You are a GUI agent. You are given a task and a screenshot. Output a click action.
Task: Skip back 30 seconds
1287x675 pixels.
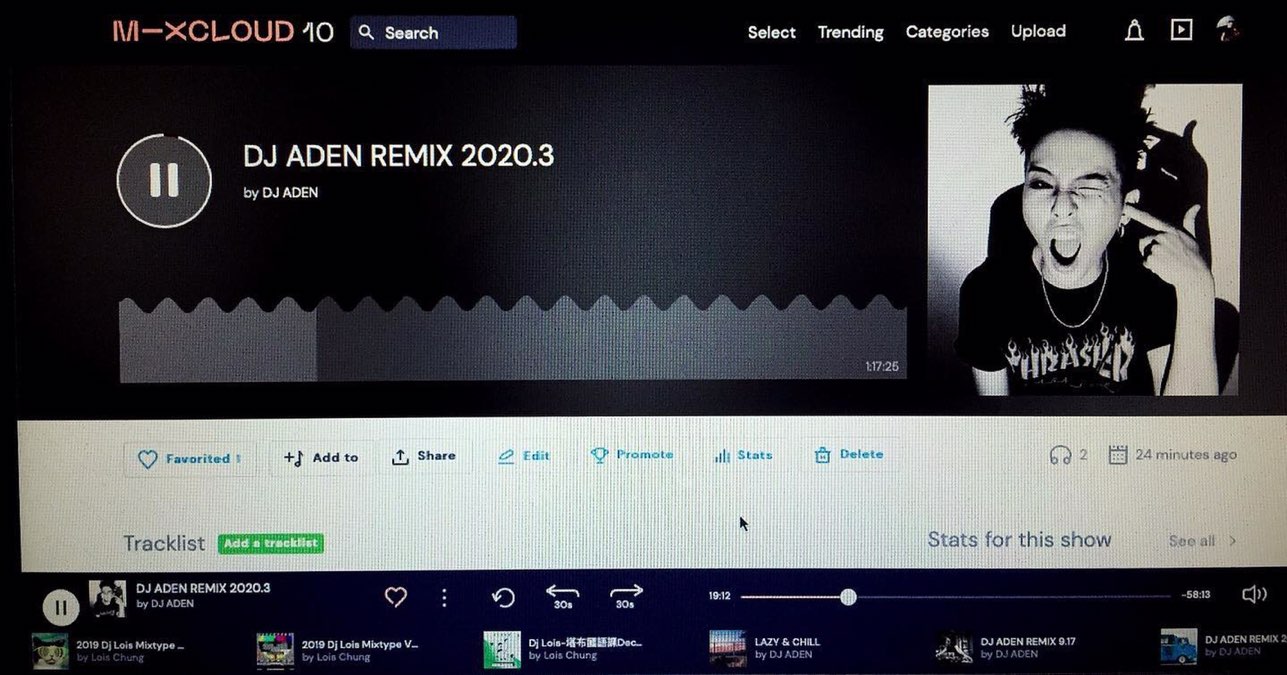[563, 596]
